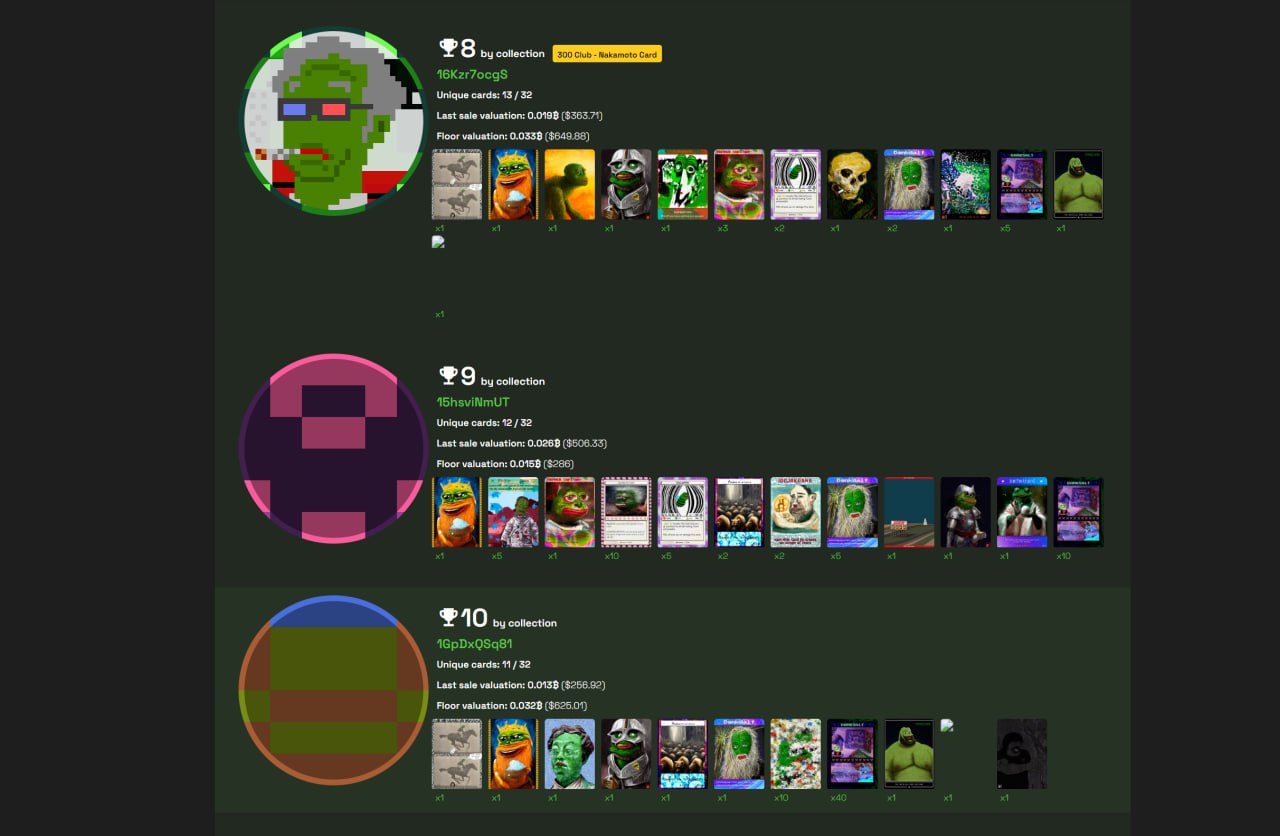The image size is (1280, 836).
Task: Open the dark teal landscape card in rank 9
Action: pyautogui.click(x=909, y=512)
